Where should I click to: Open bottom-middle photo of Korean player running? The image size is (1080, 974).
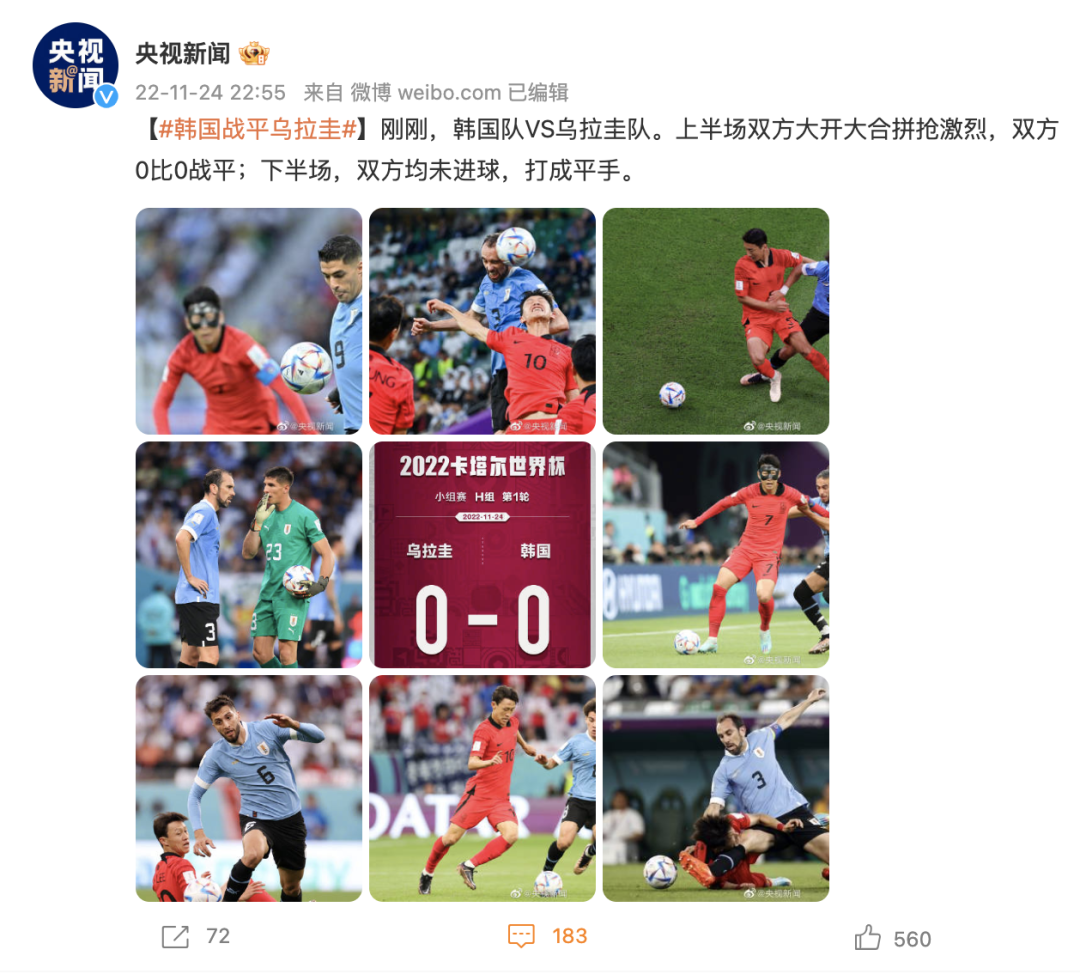coord(482,789)
